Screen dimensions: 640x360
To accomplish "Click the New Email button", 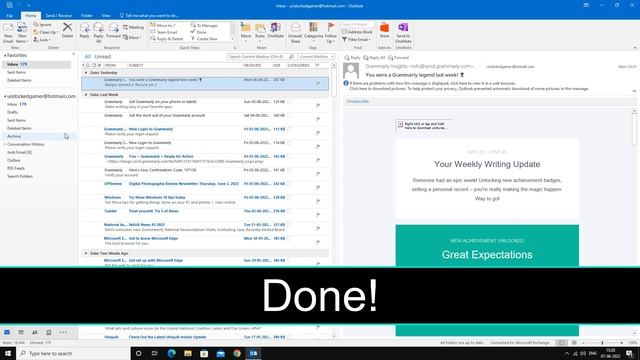I will pos(8,33).
